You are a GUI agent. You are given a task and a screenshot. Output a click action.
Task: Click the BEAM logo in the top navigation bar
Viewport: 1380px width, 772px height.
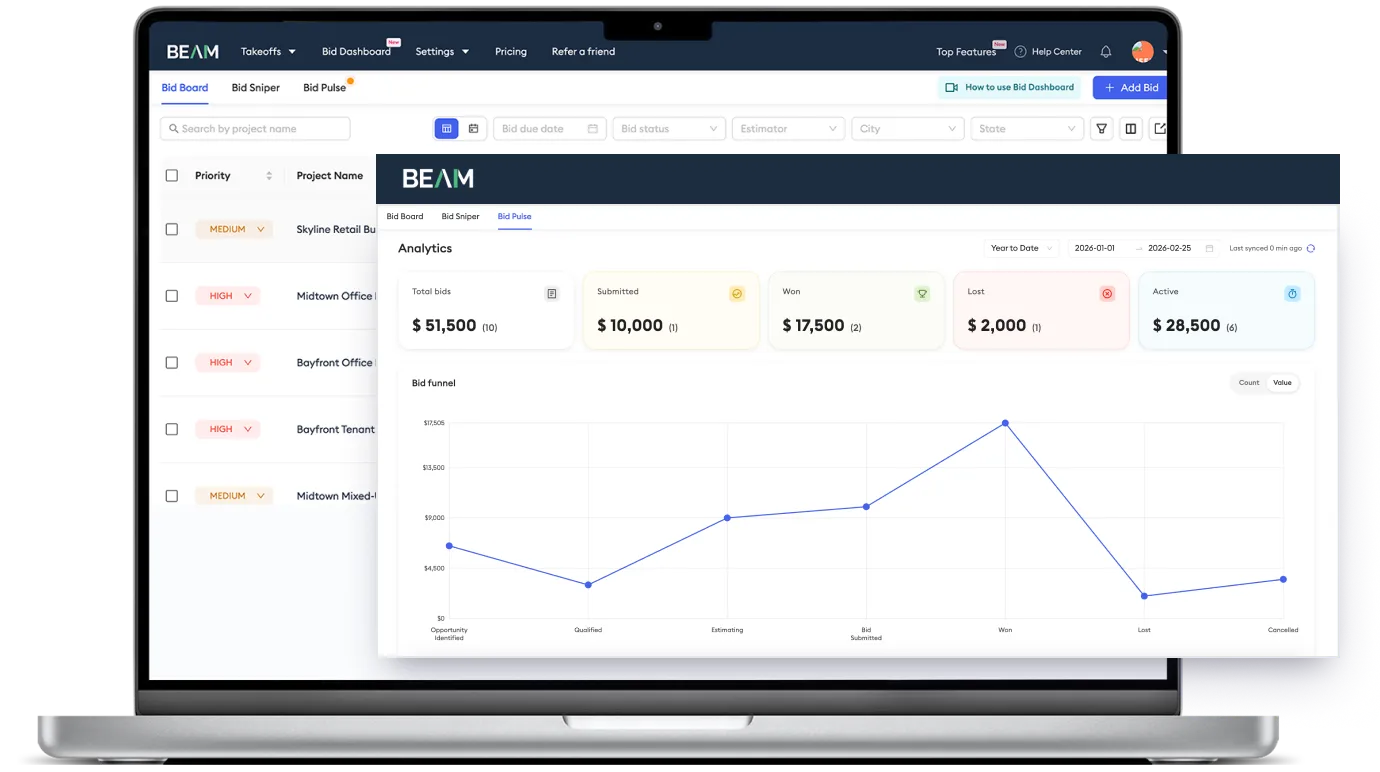(x=192, y=52)
